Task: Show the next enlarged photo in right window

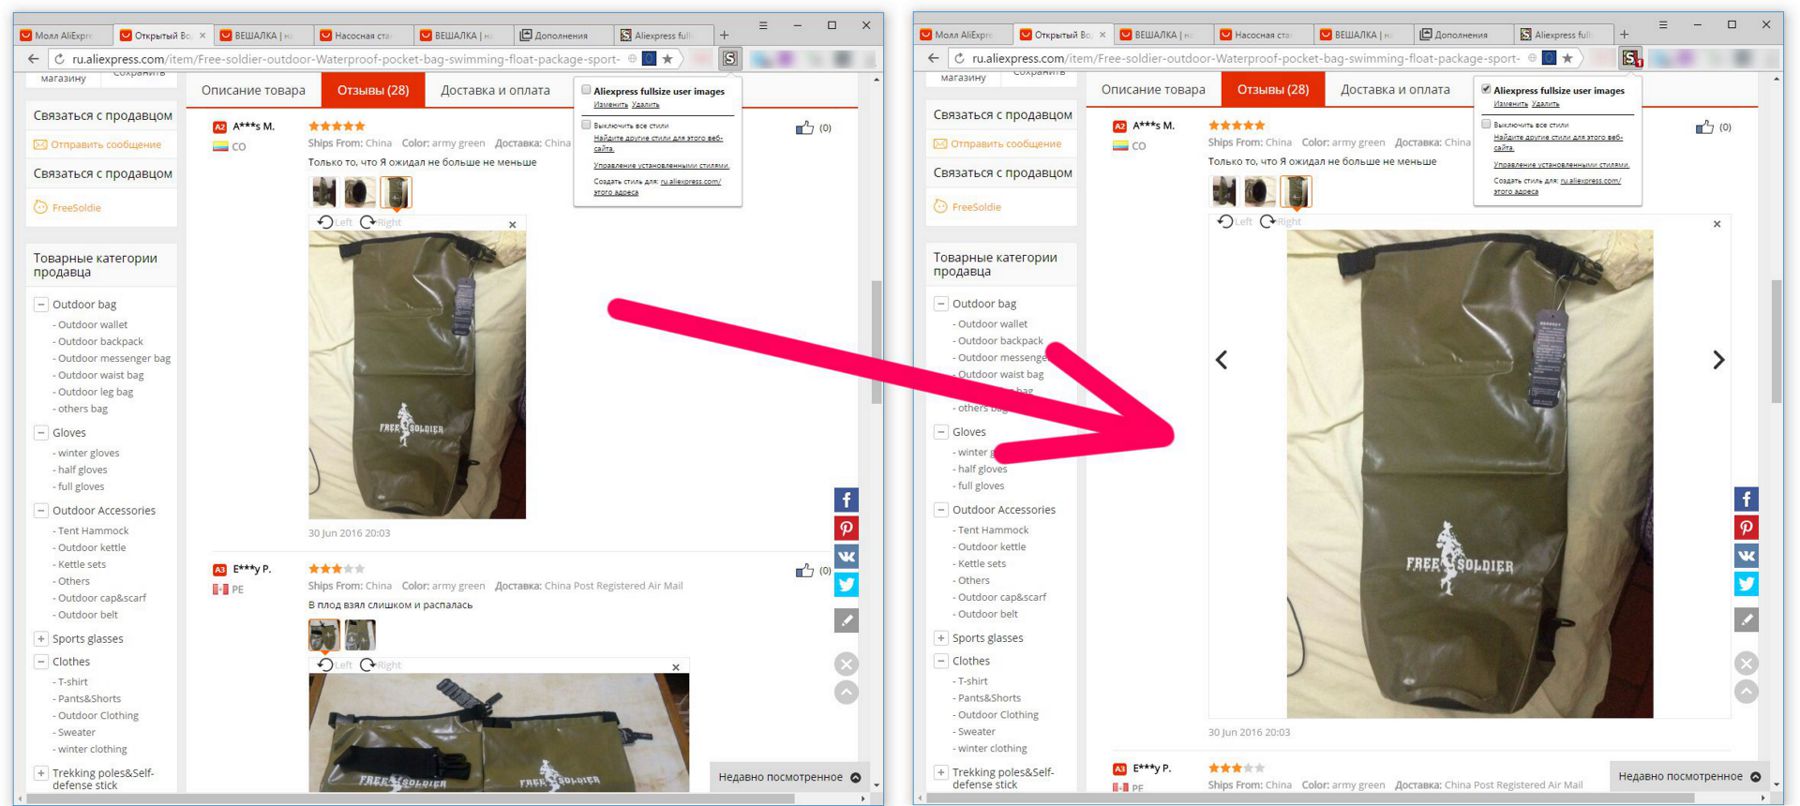Action: point(1718,360)
